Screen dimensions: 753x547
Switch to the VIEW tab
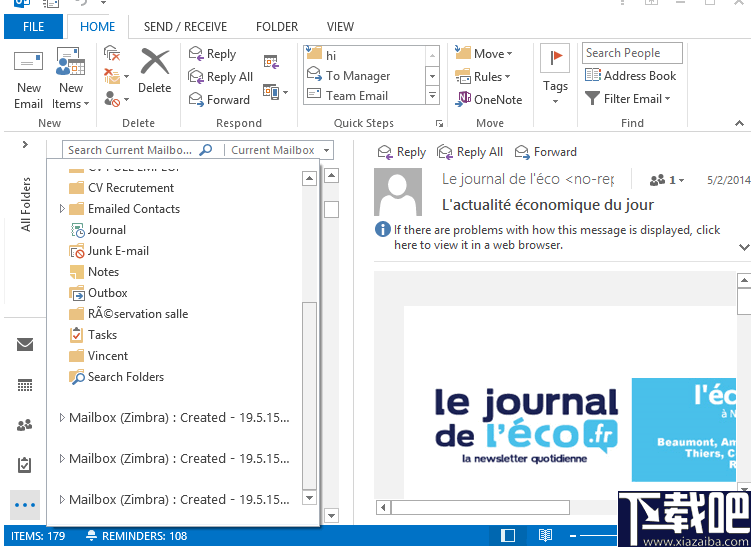pyautogui.click(x=340, y=26)
